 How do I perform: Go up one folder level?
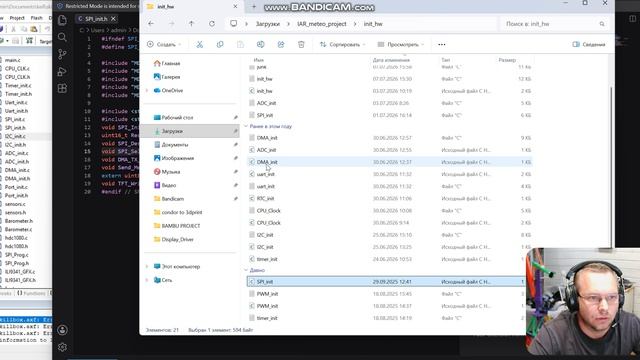(x=191, y=24)
